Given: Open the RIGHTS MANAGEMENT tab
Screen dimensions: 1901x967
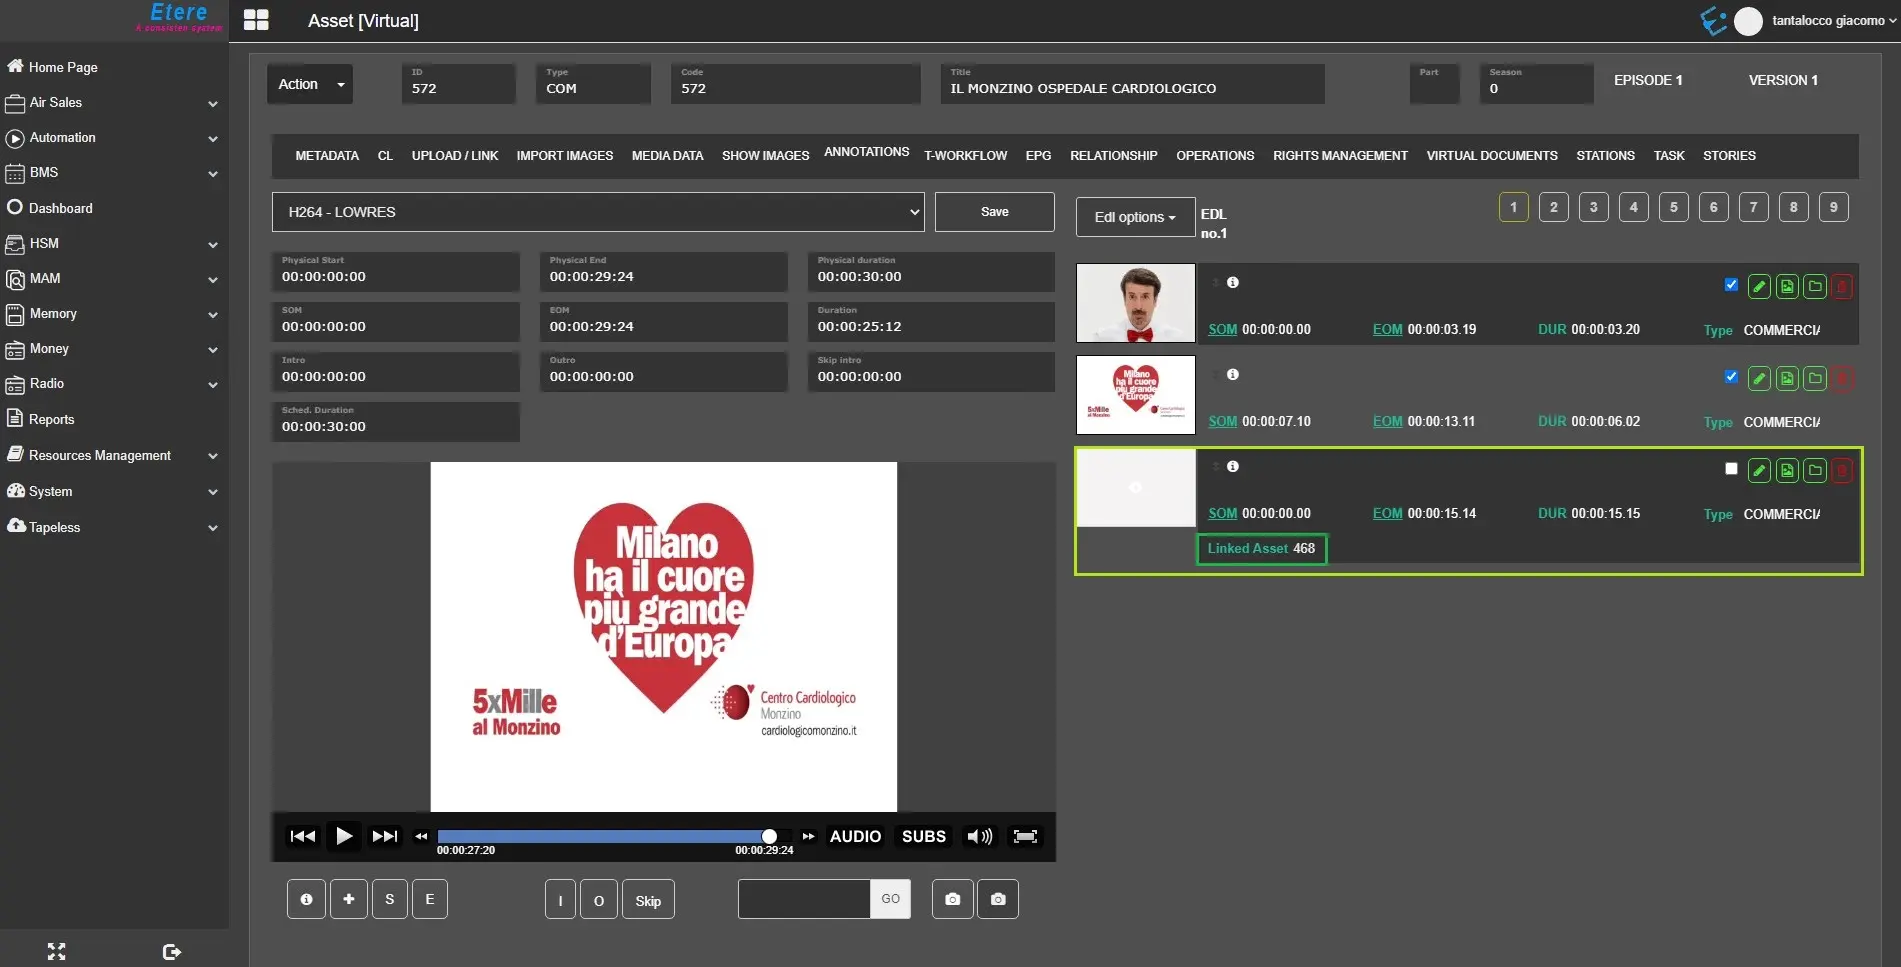Looking at the screenshot, I should tap(1340, 156).
